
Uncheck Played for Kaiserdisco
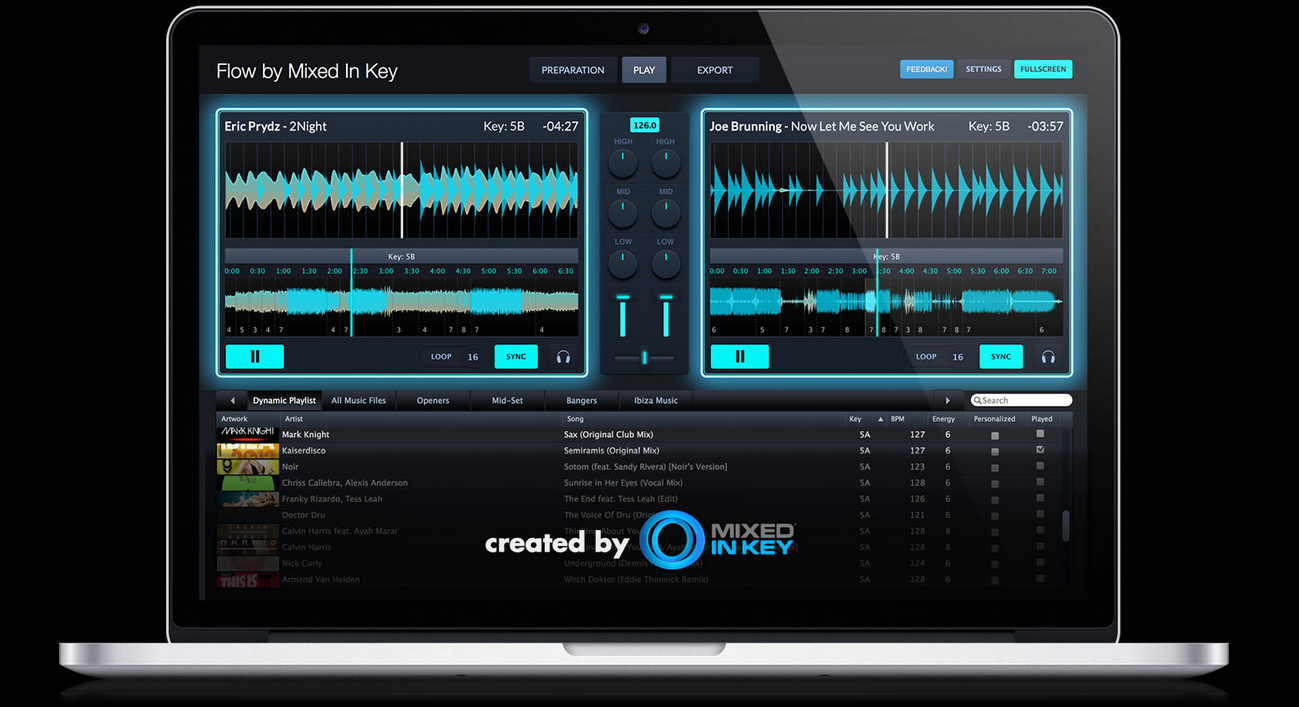click(1040, 450)
